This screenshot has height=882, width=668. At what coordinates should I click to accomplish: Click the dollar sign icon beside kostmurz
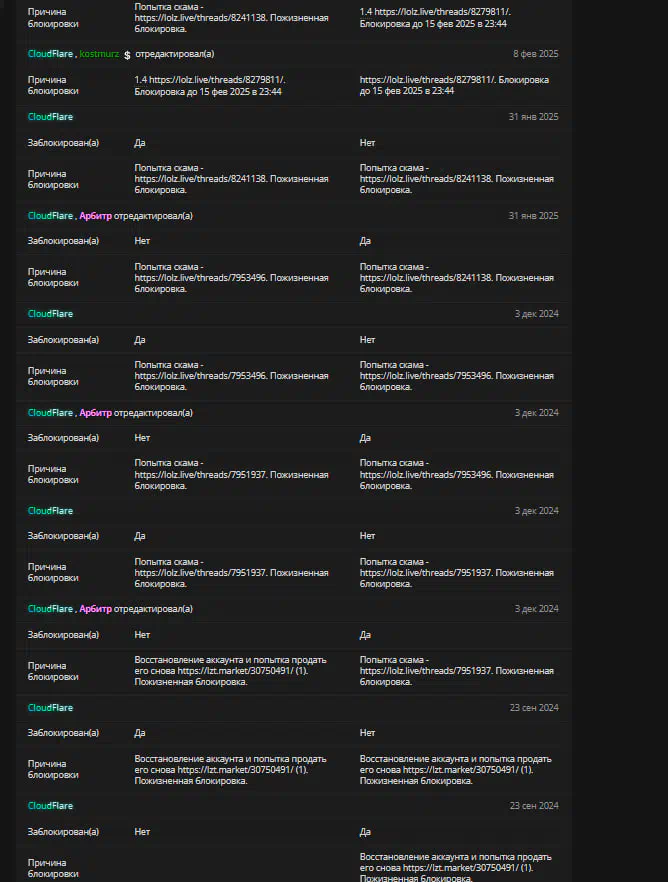pos(127,55)
